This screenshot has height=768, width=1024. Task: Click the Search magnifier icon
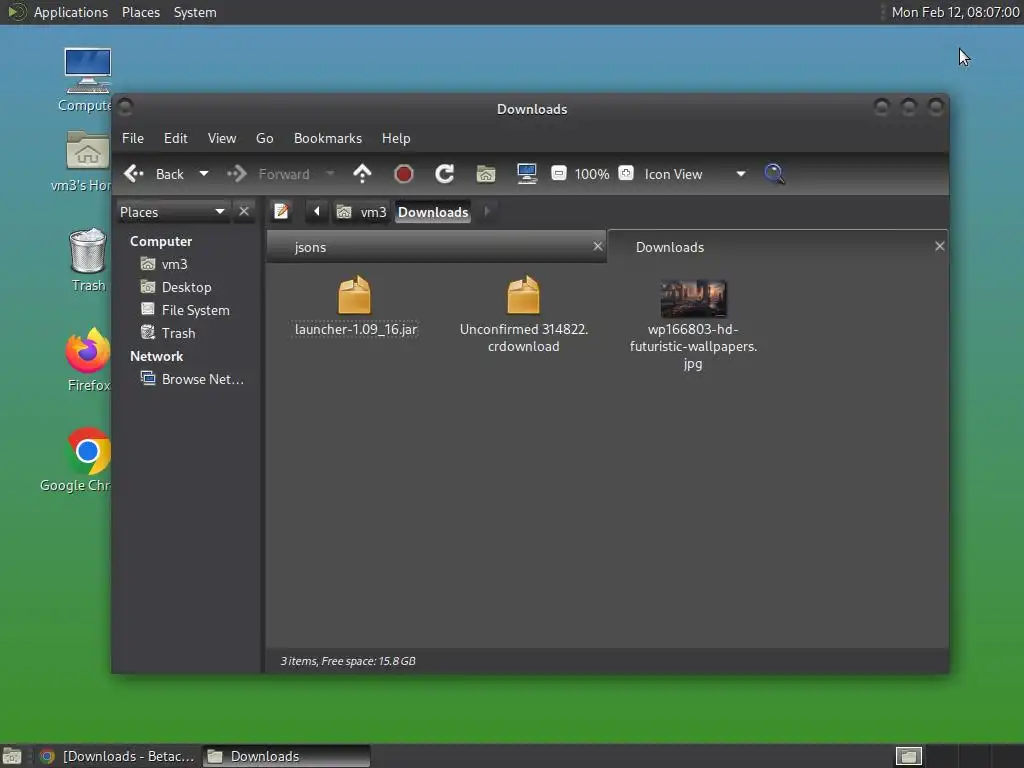774,174
